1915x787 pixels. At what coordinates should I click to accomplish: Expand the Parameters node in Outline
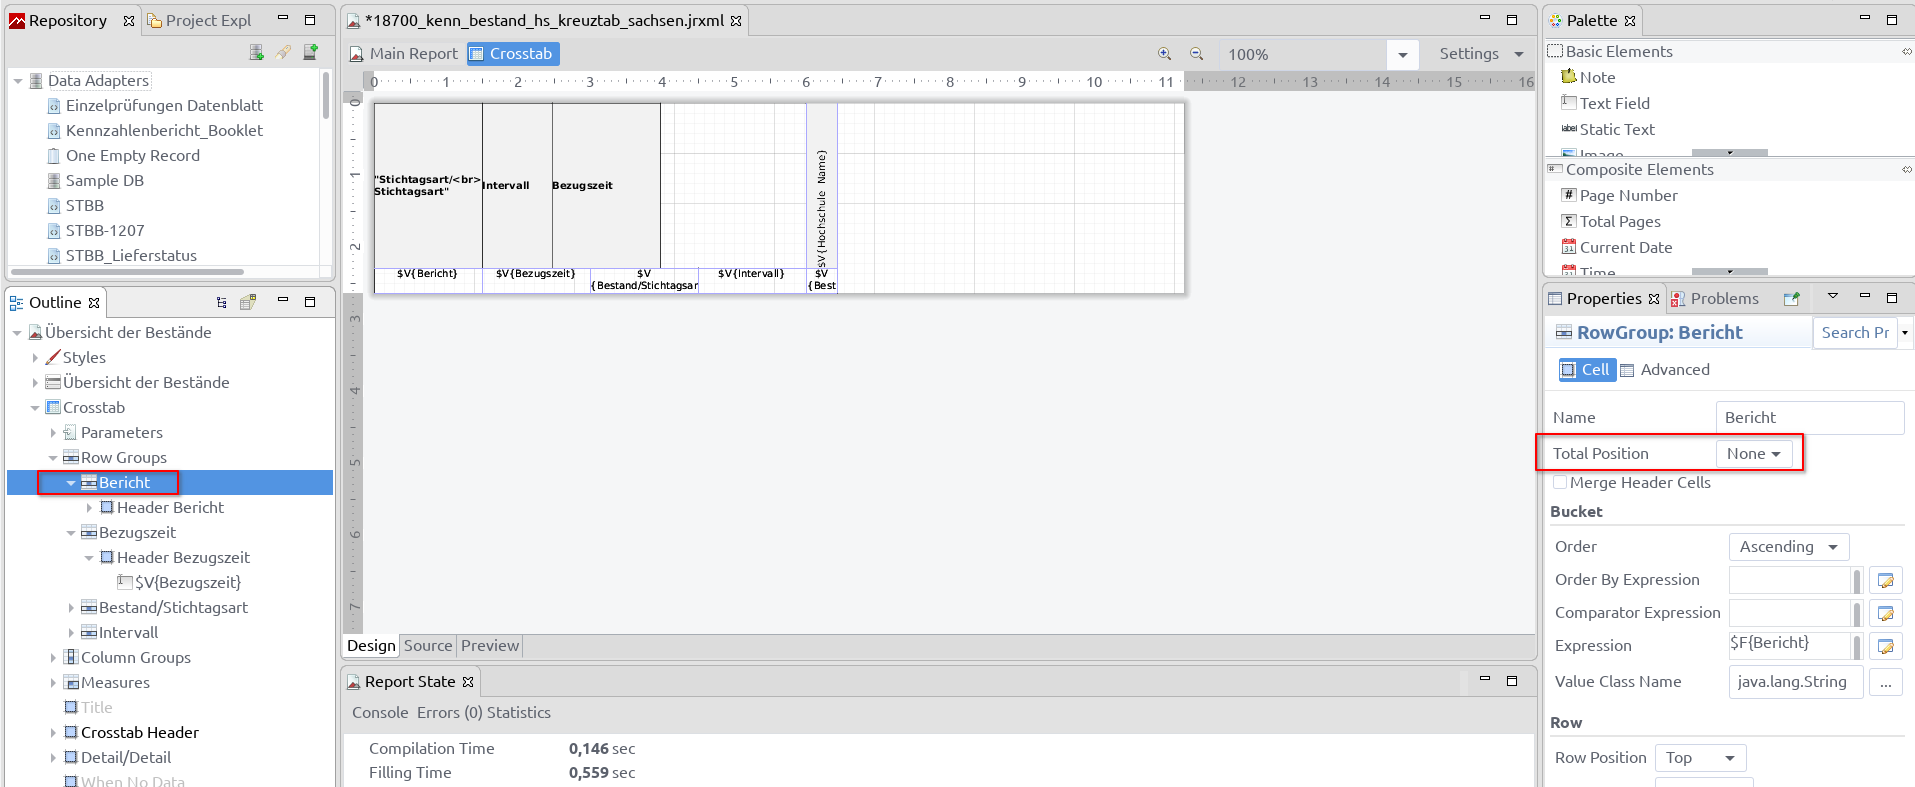coord(54,433)
